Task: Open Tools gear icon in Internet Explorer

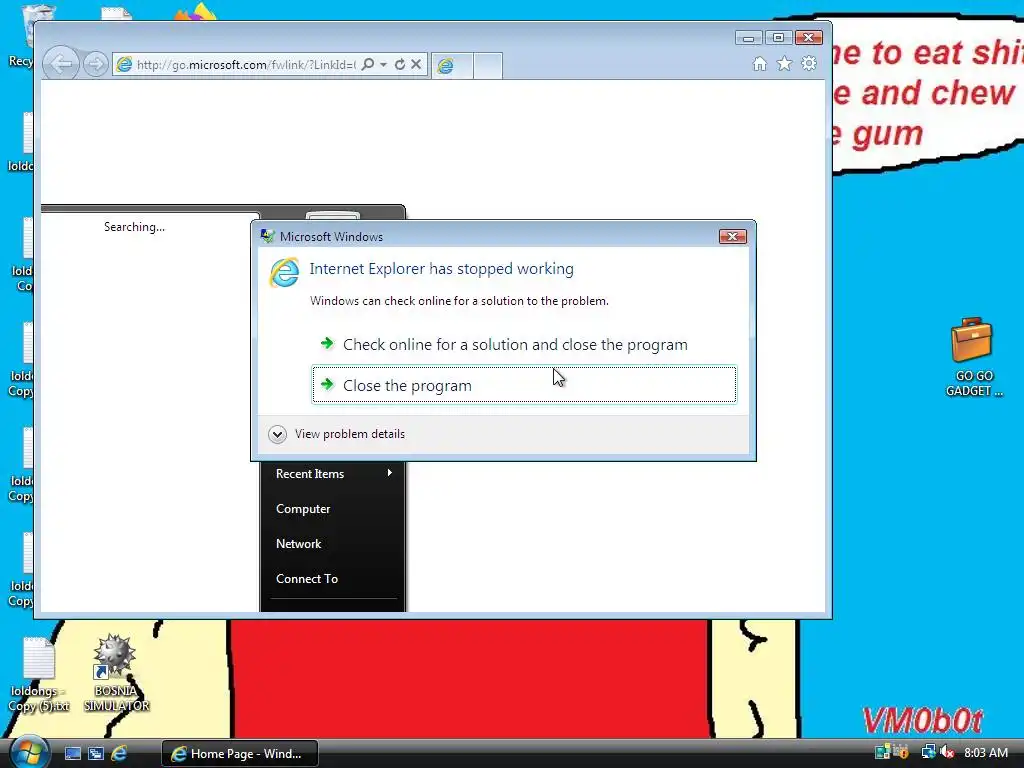Action: [x=809, y=63]
